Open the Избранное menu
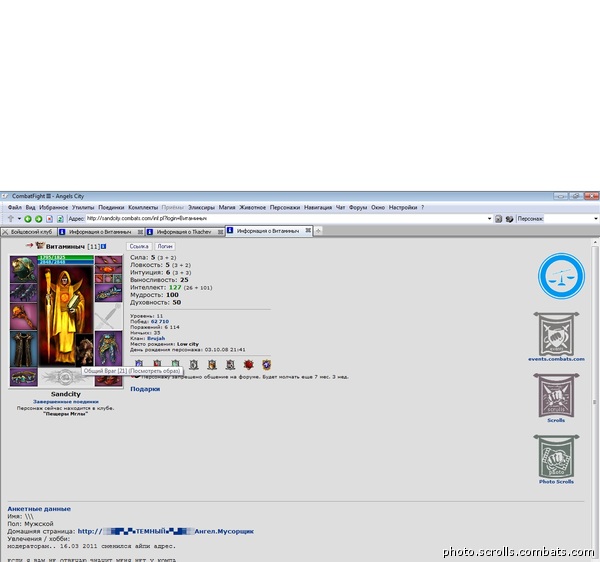The image size is (600, 562). (x=54, y=207)
